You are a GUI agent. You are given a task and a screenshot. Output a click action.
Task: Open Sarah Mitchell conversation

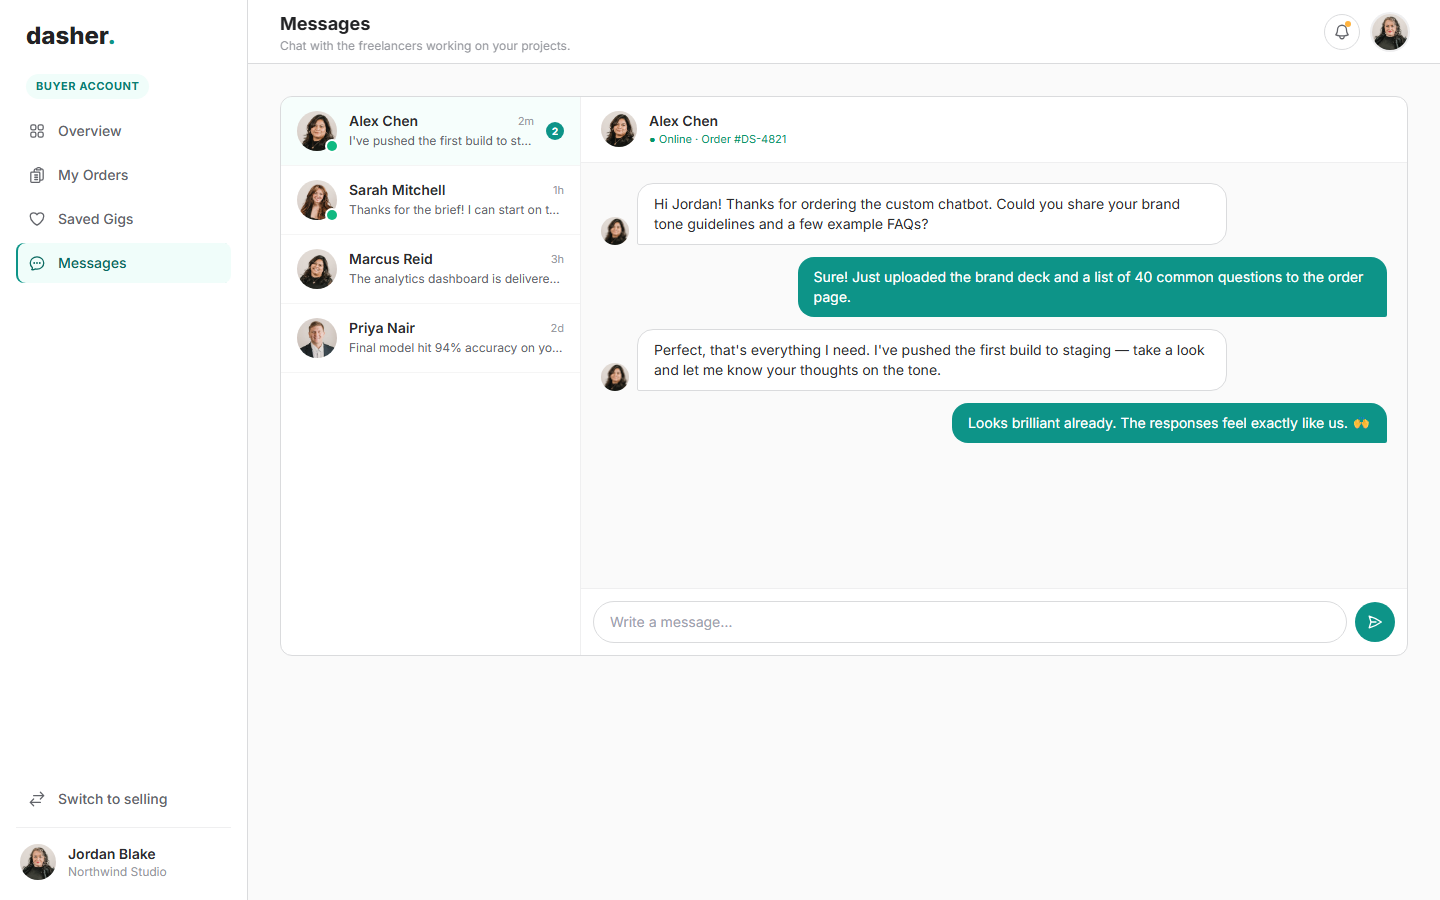pos(431,200)
